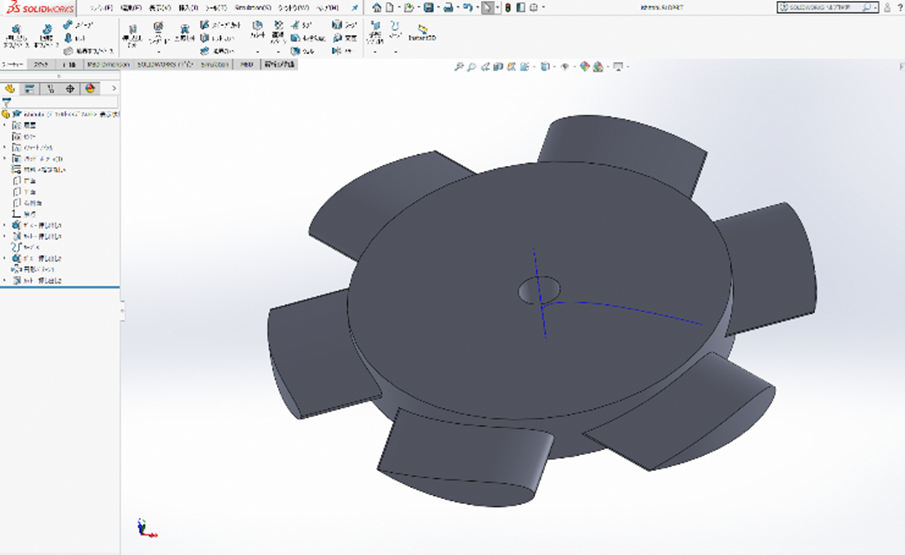Select the Zoom to Fit icon
The image size is (905, 555).
coord(459,67)
